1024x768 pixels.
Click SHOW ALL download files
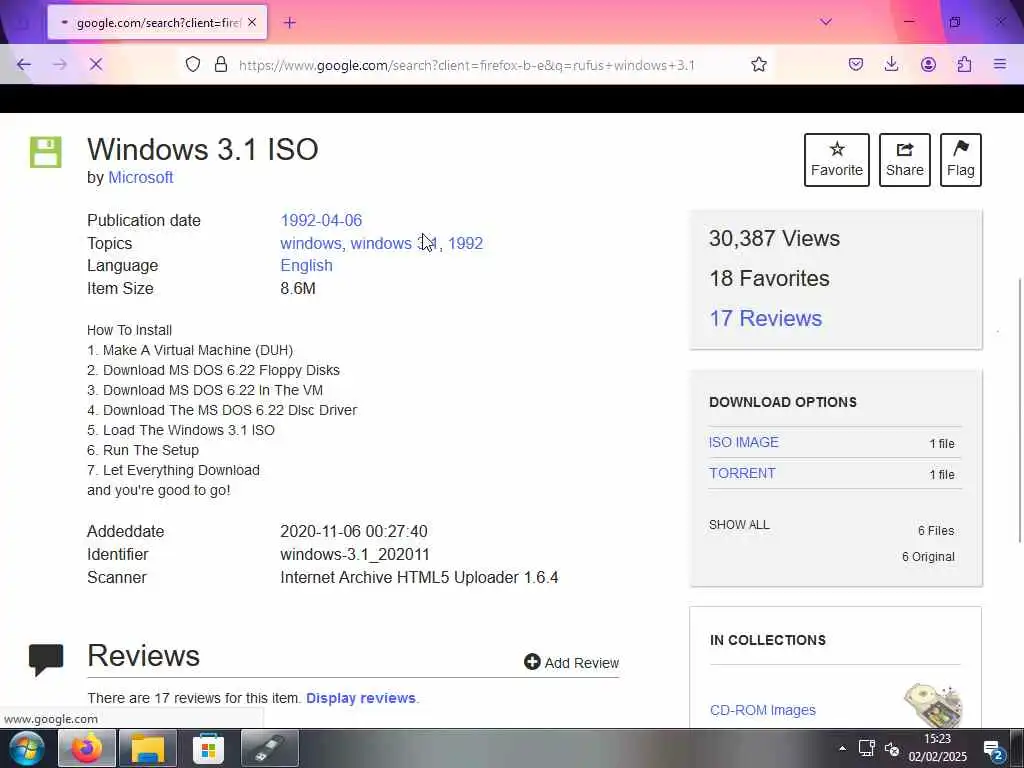[739, 525]
